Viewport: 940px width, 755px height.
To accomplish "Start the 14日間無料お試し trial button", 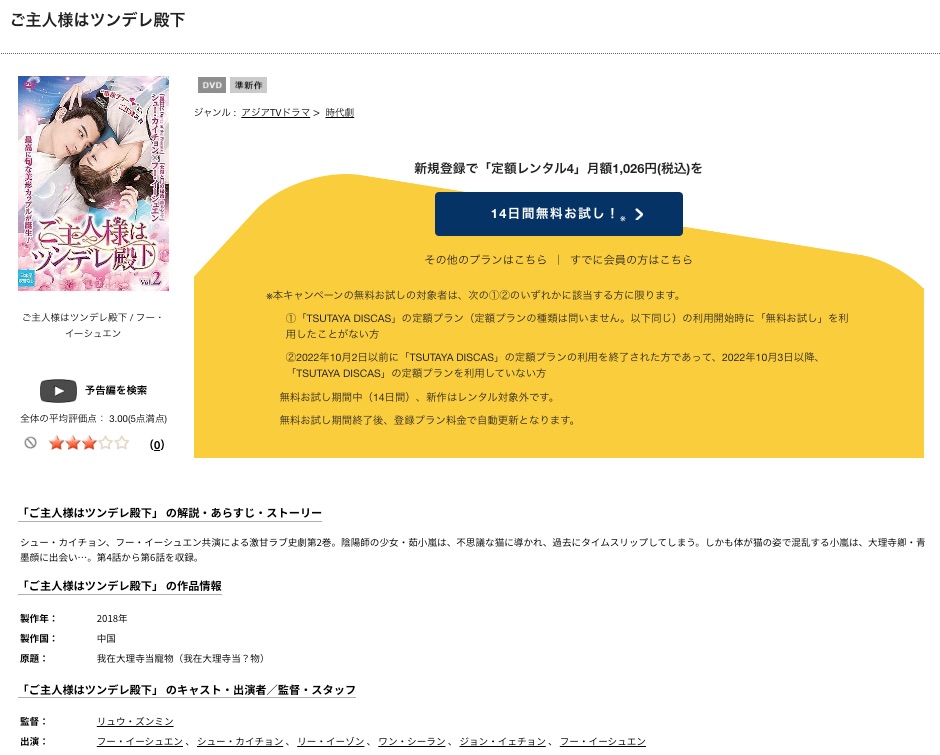I will pos(559,214).
